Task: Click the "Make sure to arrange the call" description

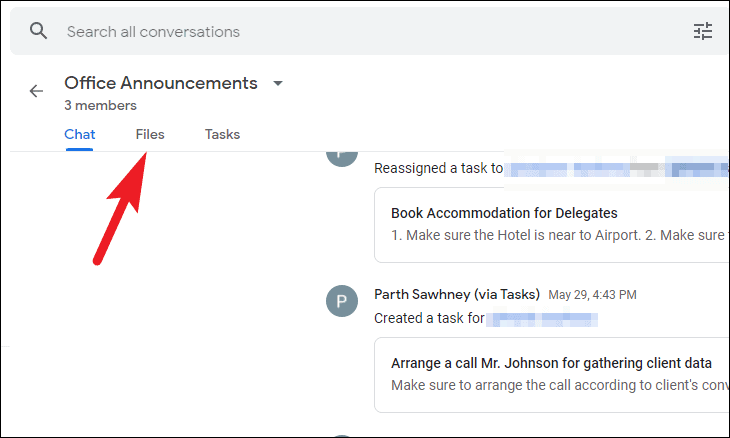Action: 557,385
